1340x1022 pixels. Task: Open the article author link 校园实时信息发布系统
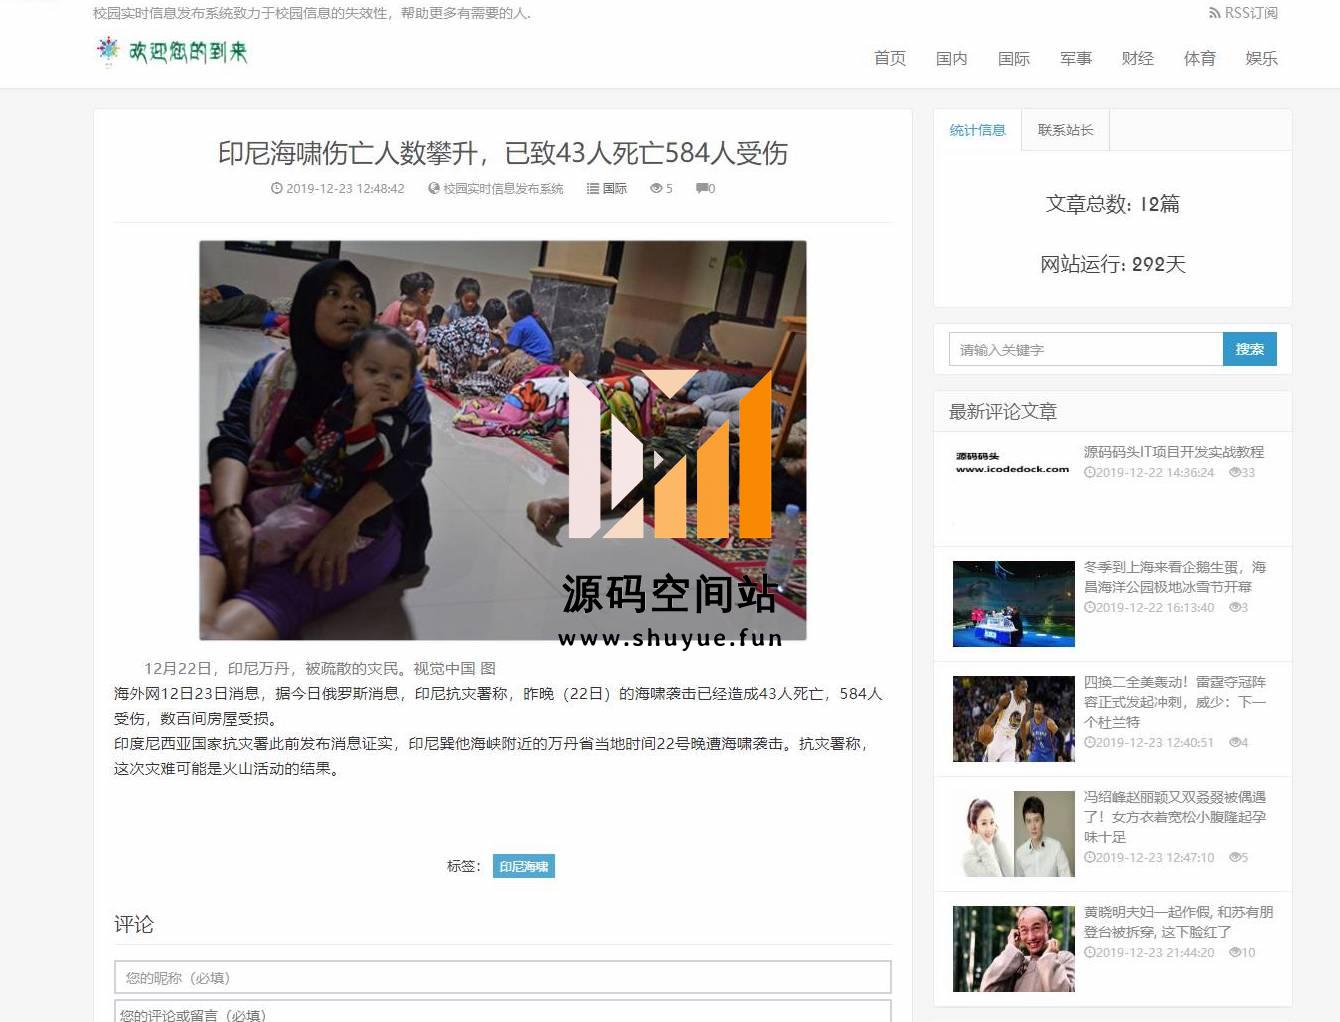tap(503, 188)
